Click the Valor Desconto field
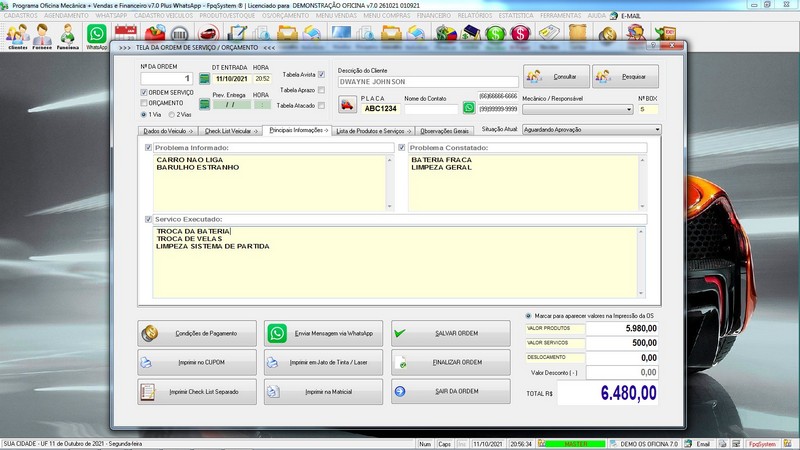This screenshot has width=800, height=450. [x=622, y=372]
